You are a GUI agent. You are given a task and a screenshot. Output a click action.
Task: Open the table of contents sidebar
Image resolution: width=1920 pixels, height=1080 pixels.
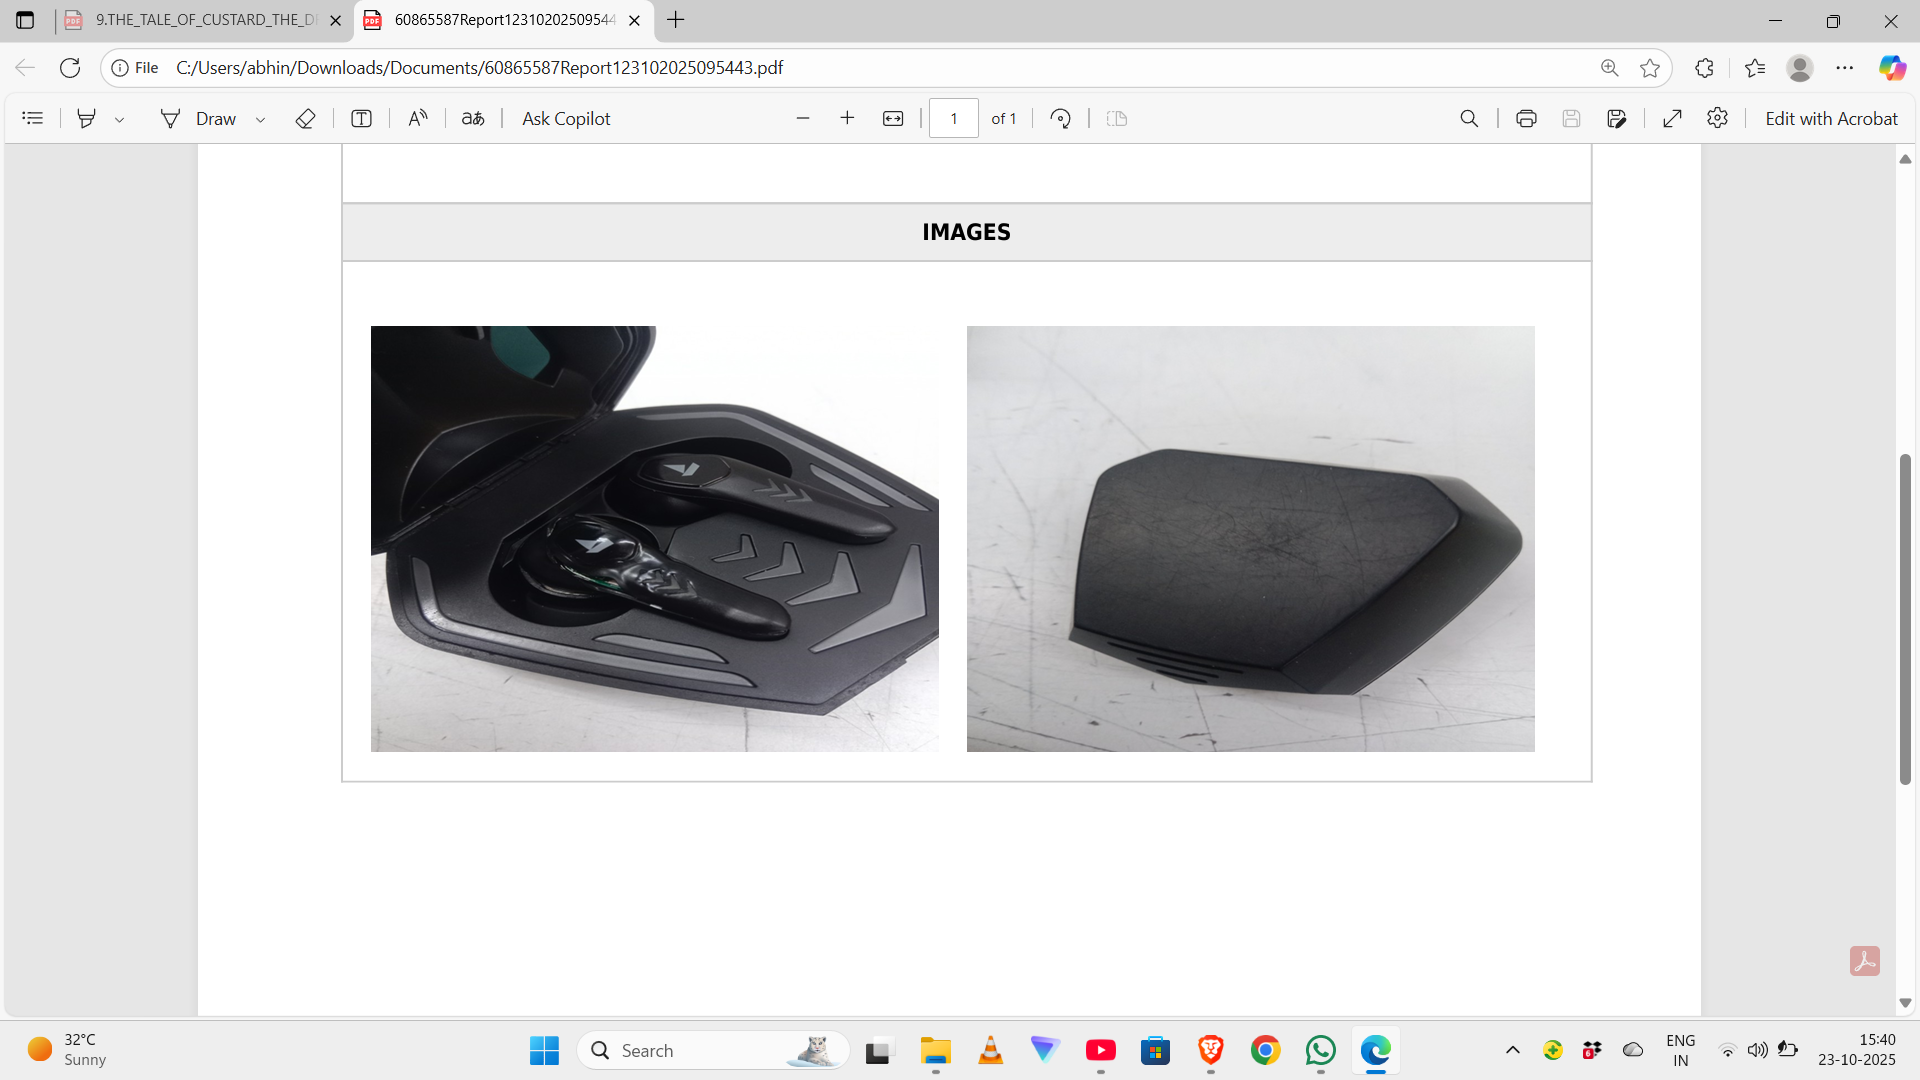[x=32, y=118]
